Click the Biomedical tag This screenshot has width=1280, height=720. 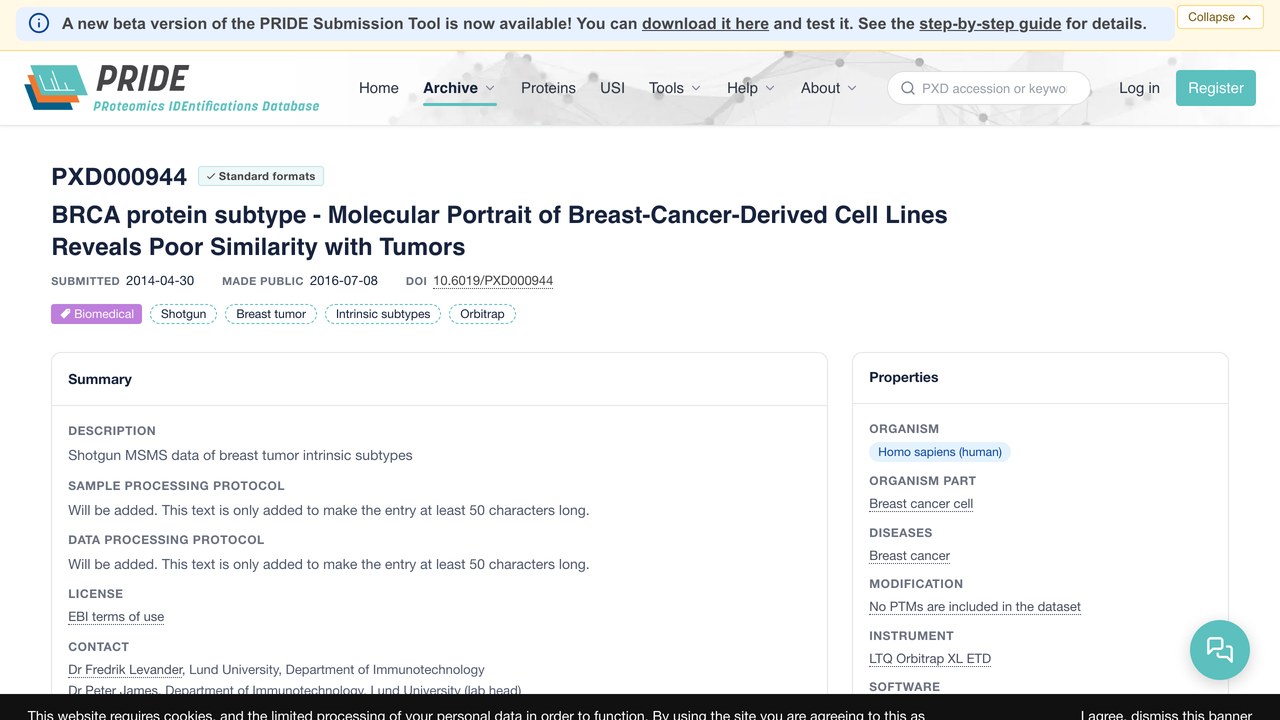pos(97,314)
